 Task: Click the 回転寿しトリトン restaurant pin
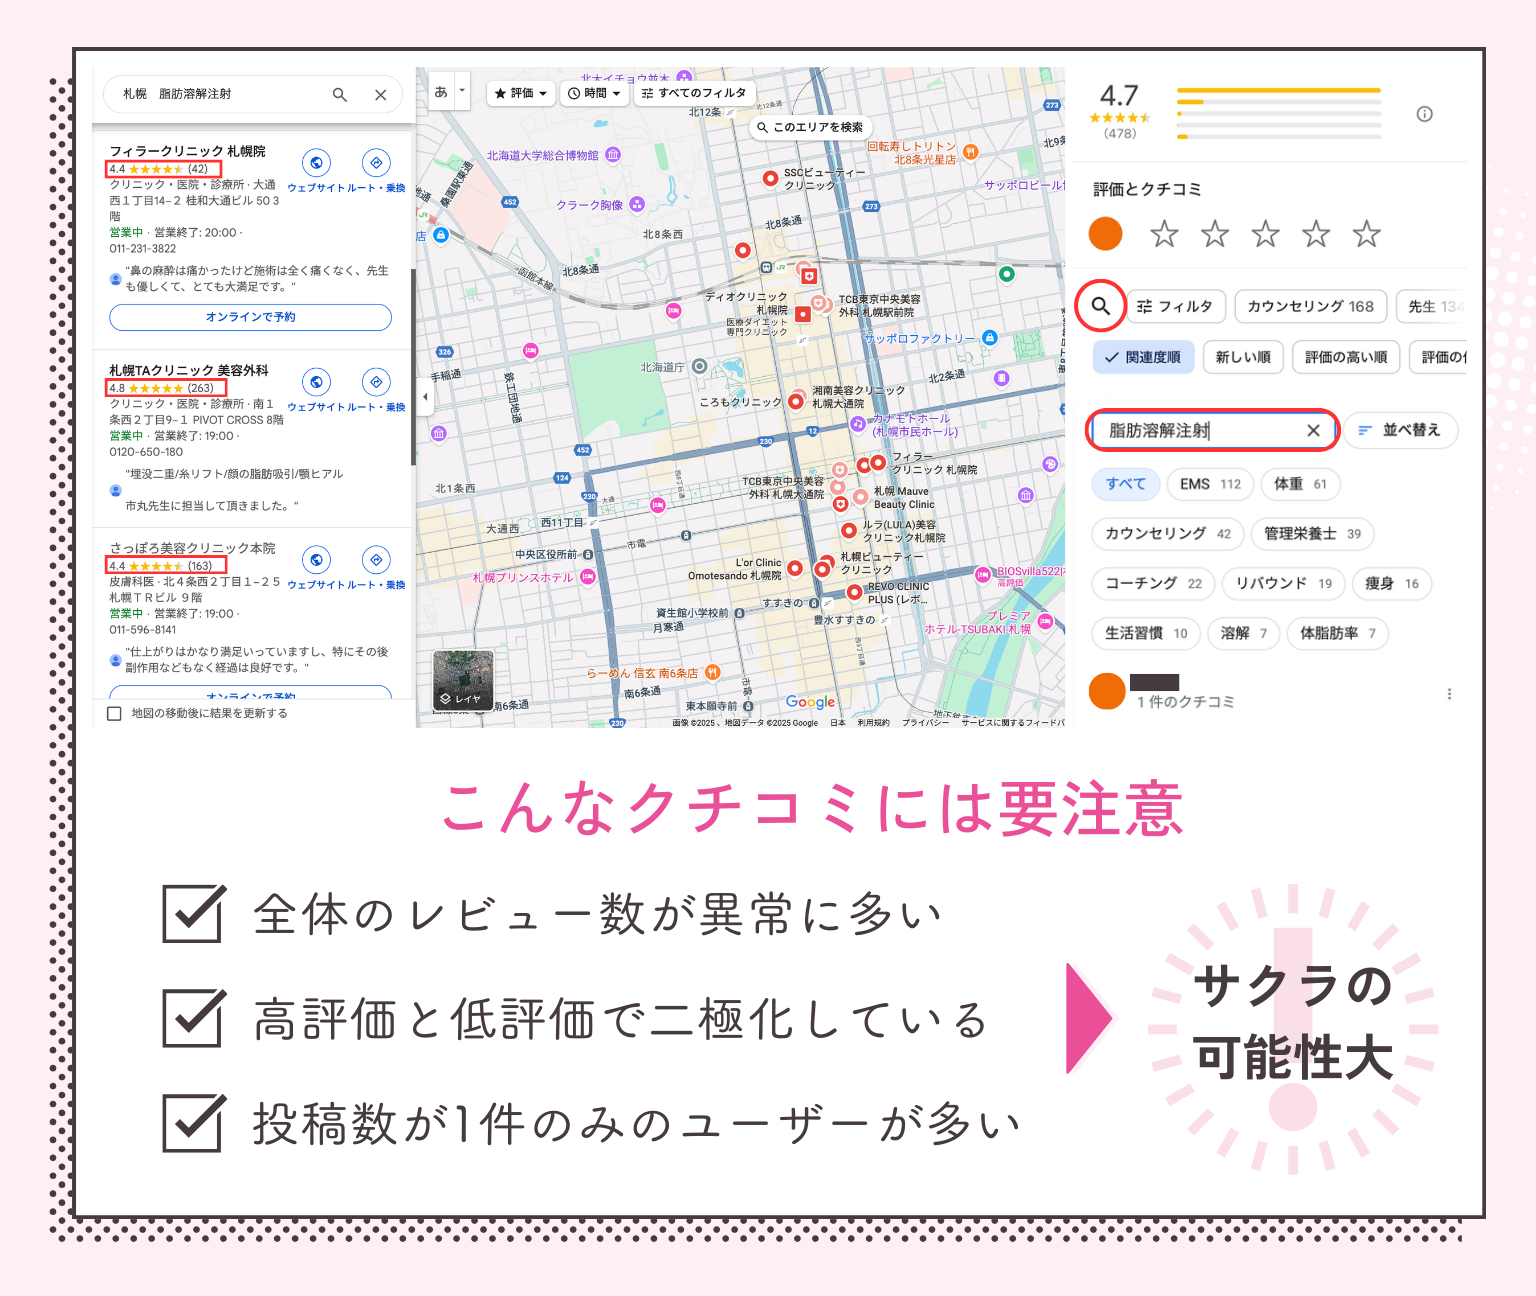tap(970, 152)
